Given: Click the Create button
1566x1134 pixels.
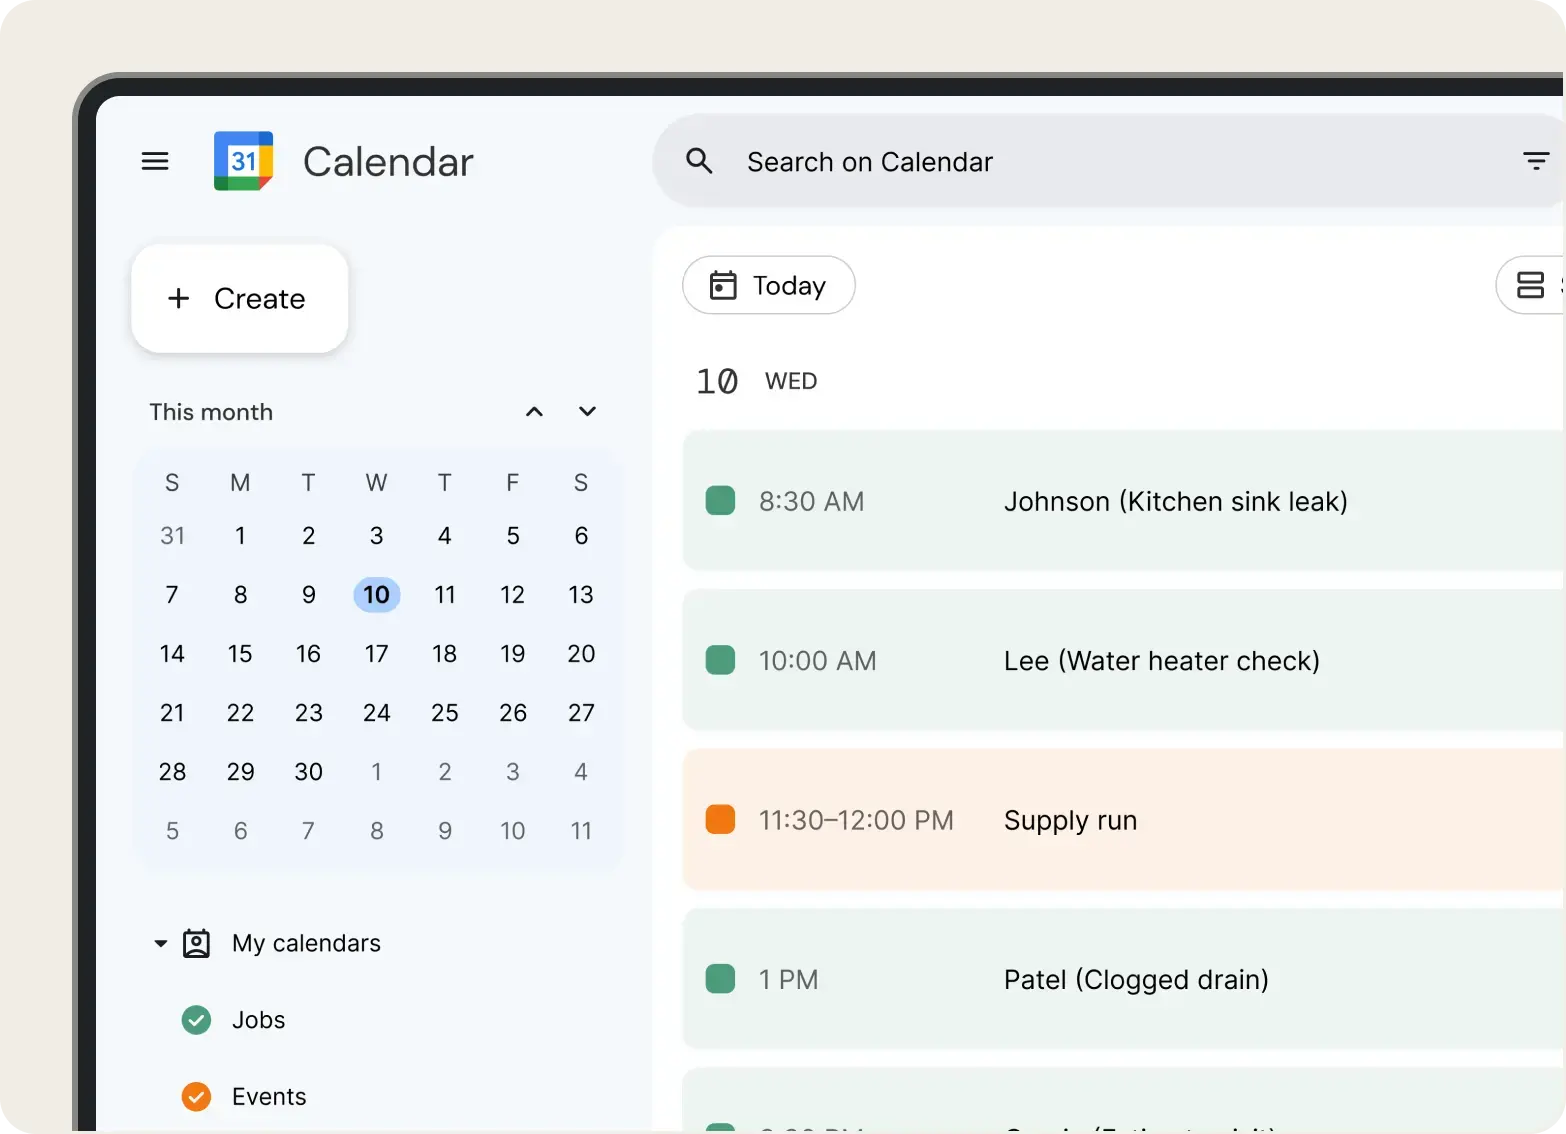Looking at the screenshot, I should pos(240,298).
